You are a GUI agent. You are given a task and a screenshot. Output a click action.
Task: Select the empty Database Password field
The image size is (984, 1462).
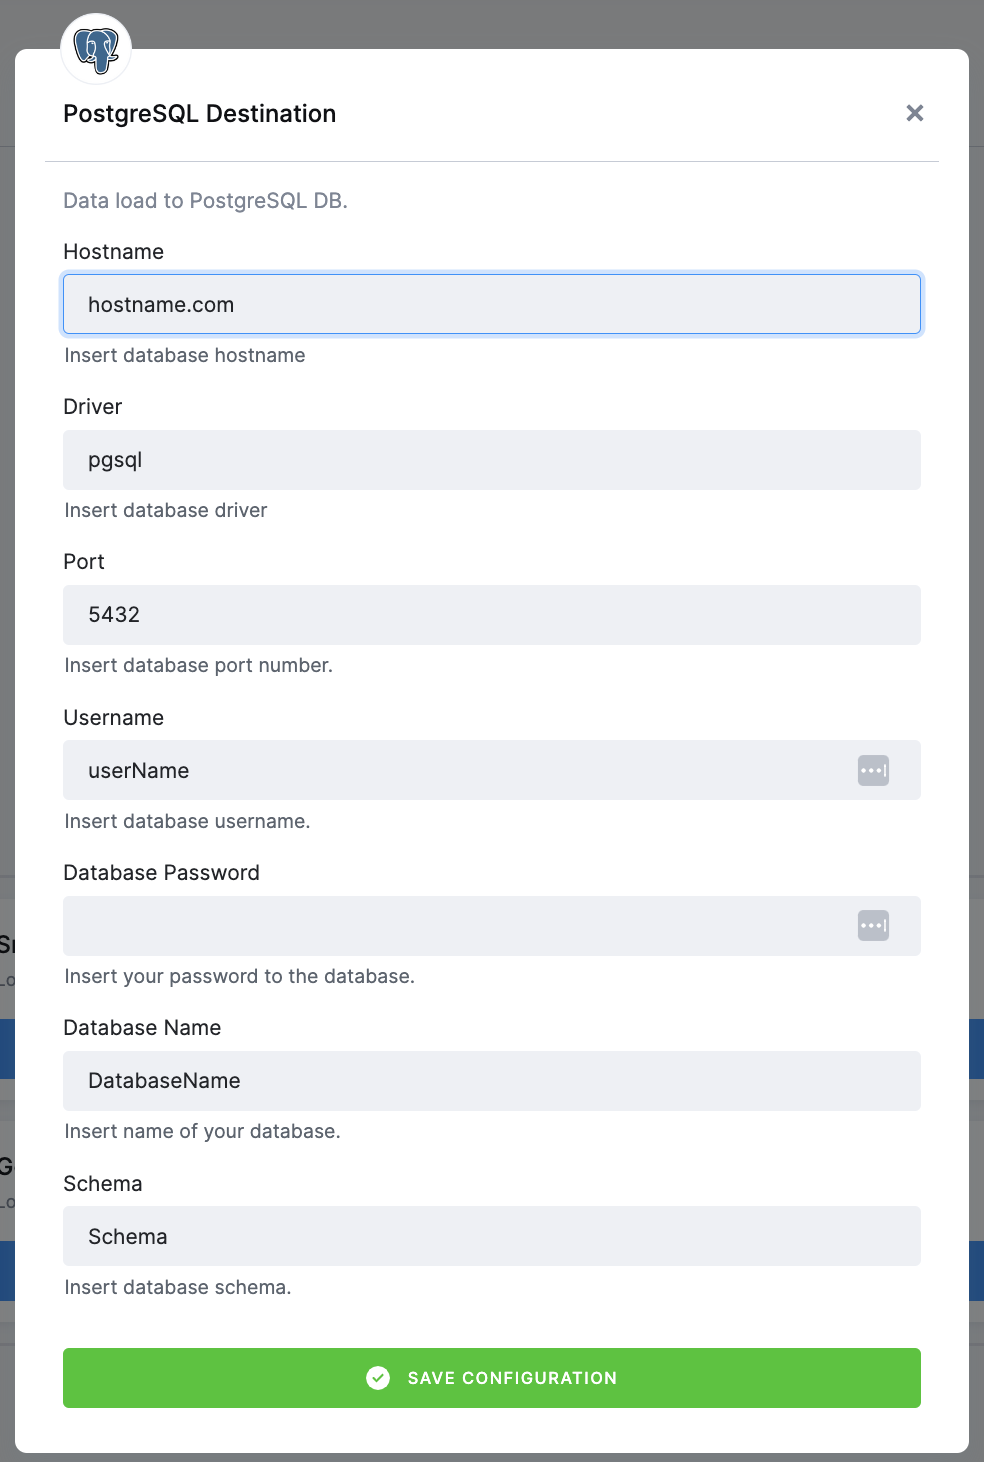tap(450, 926)
